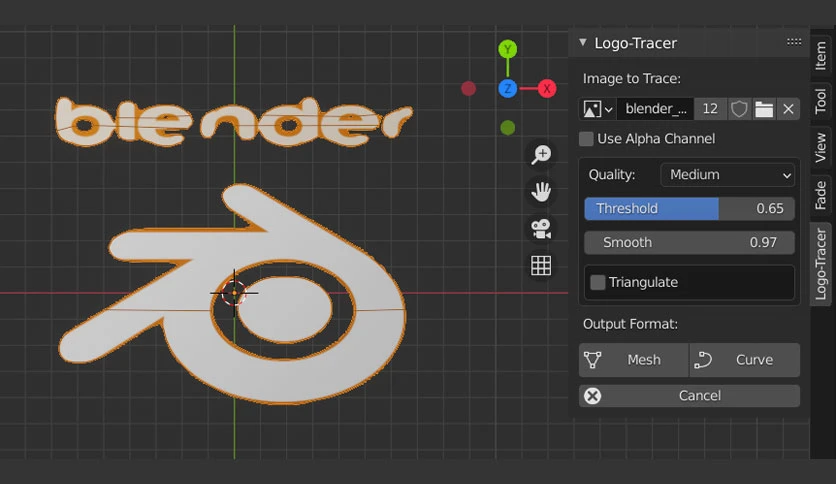This screenshot has height=484, width=836.
Task: Click the red X axis gizmo handle
Action: (x=546, y=88)
